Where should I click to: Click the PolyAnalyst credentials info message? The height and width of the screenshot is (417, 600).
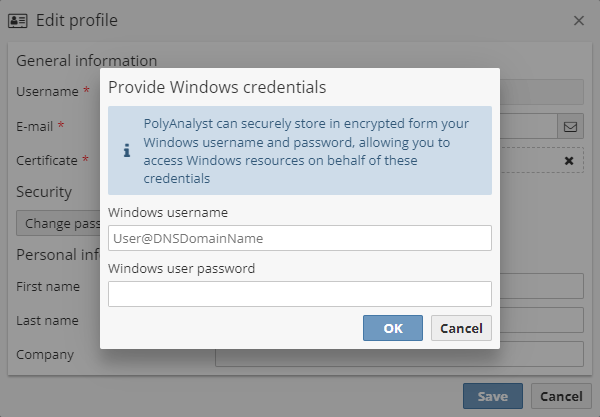[300, 151]
